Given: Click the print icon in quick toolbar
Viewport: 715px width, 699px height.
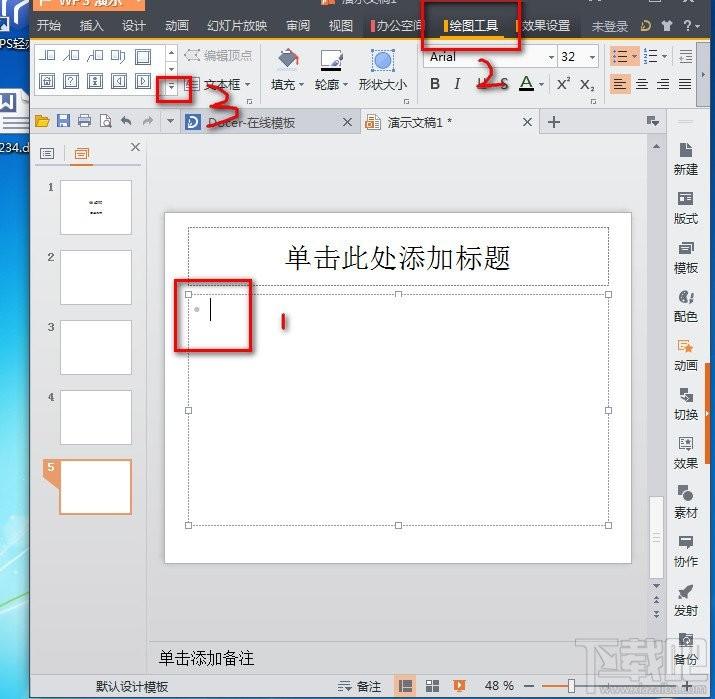Looking at the screenshot, I should coord(84,121).
